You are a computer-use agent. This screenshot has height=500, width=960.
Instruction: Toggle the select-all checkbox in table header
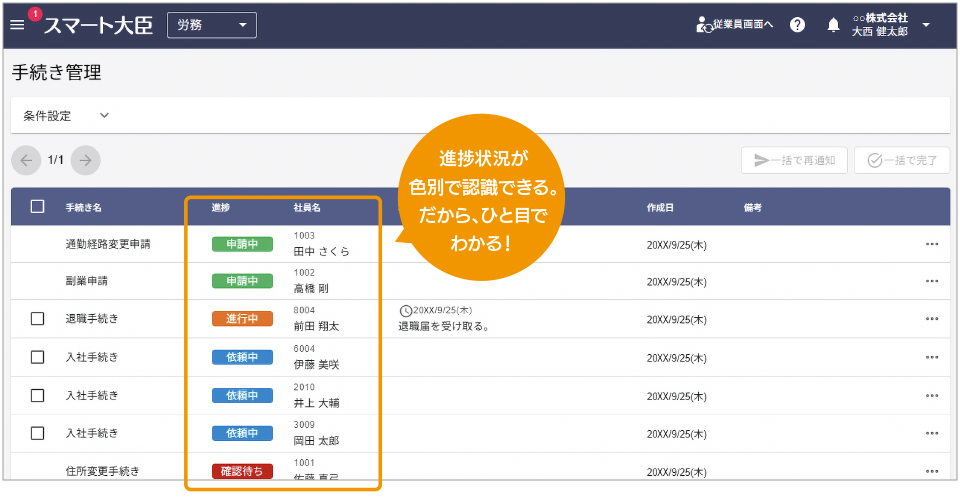tap(38, 207)
